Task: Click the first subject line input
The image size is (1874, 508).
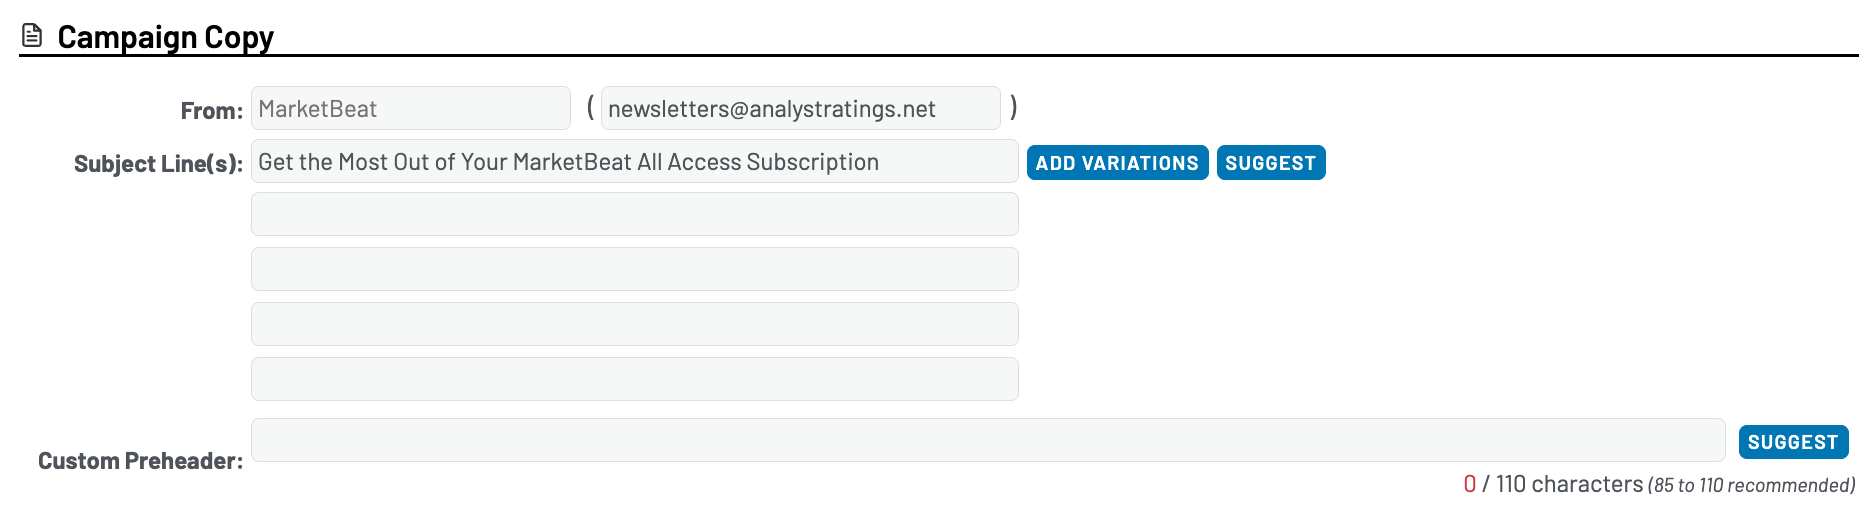Action: 634,162
